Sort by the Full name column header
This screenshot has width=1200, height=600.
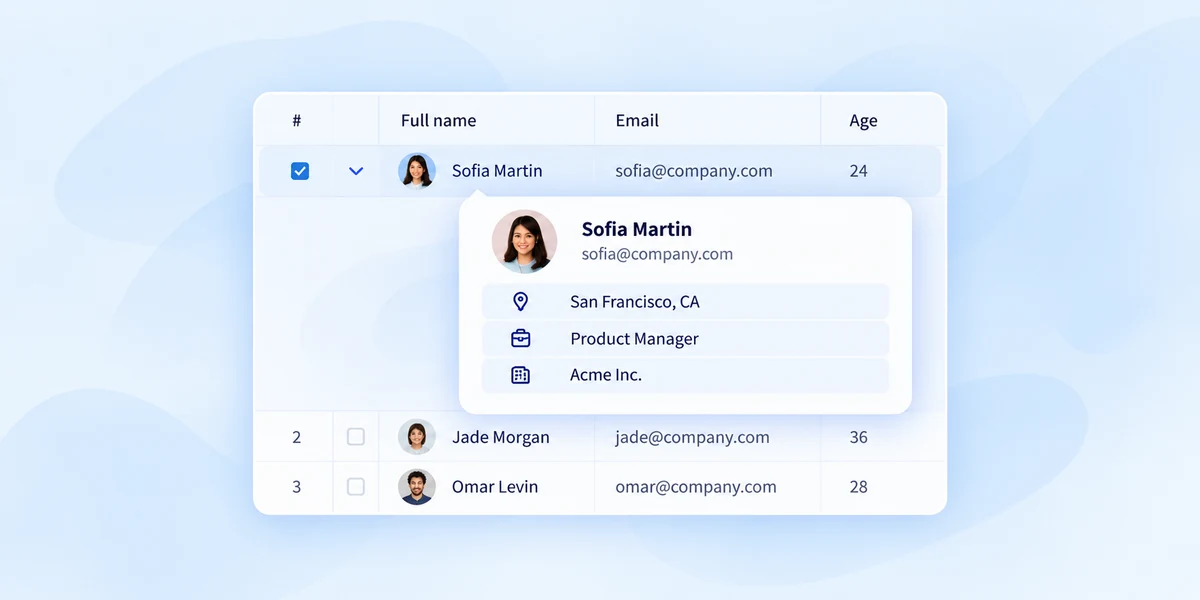438,120
